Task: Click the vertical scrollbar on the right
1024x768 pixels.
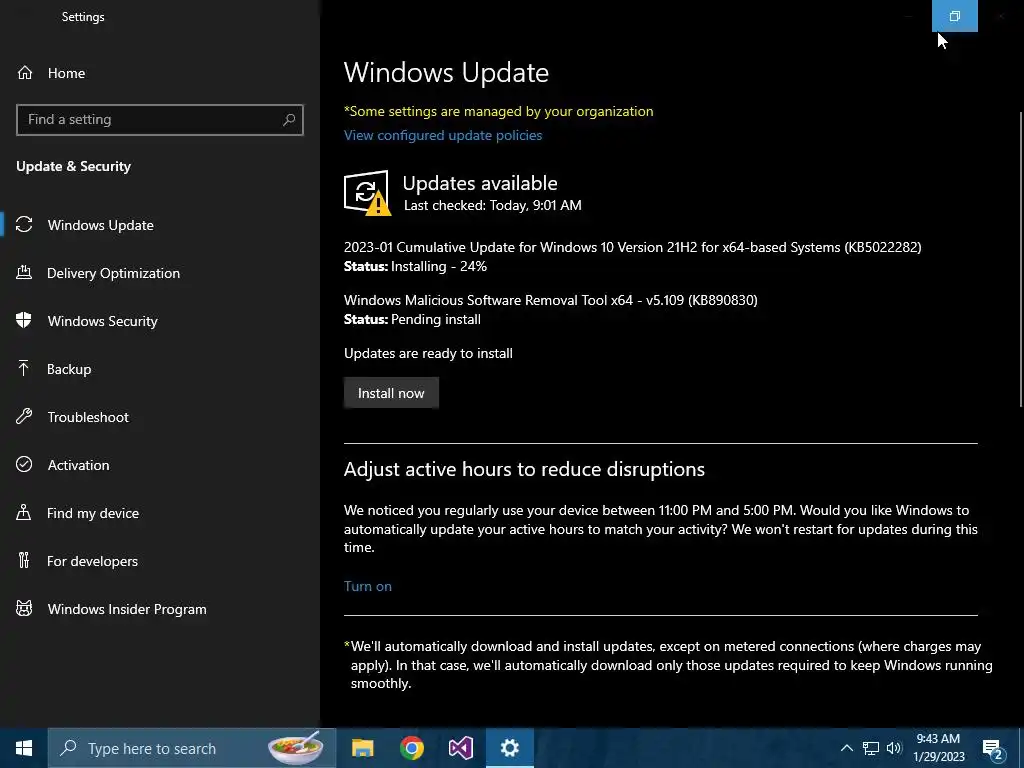Action: tap(1020, 260)
